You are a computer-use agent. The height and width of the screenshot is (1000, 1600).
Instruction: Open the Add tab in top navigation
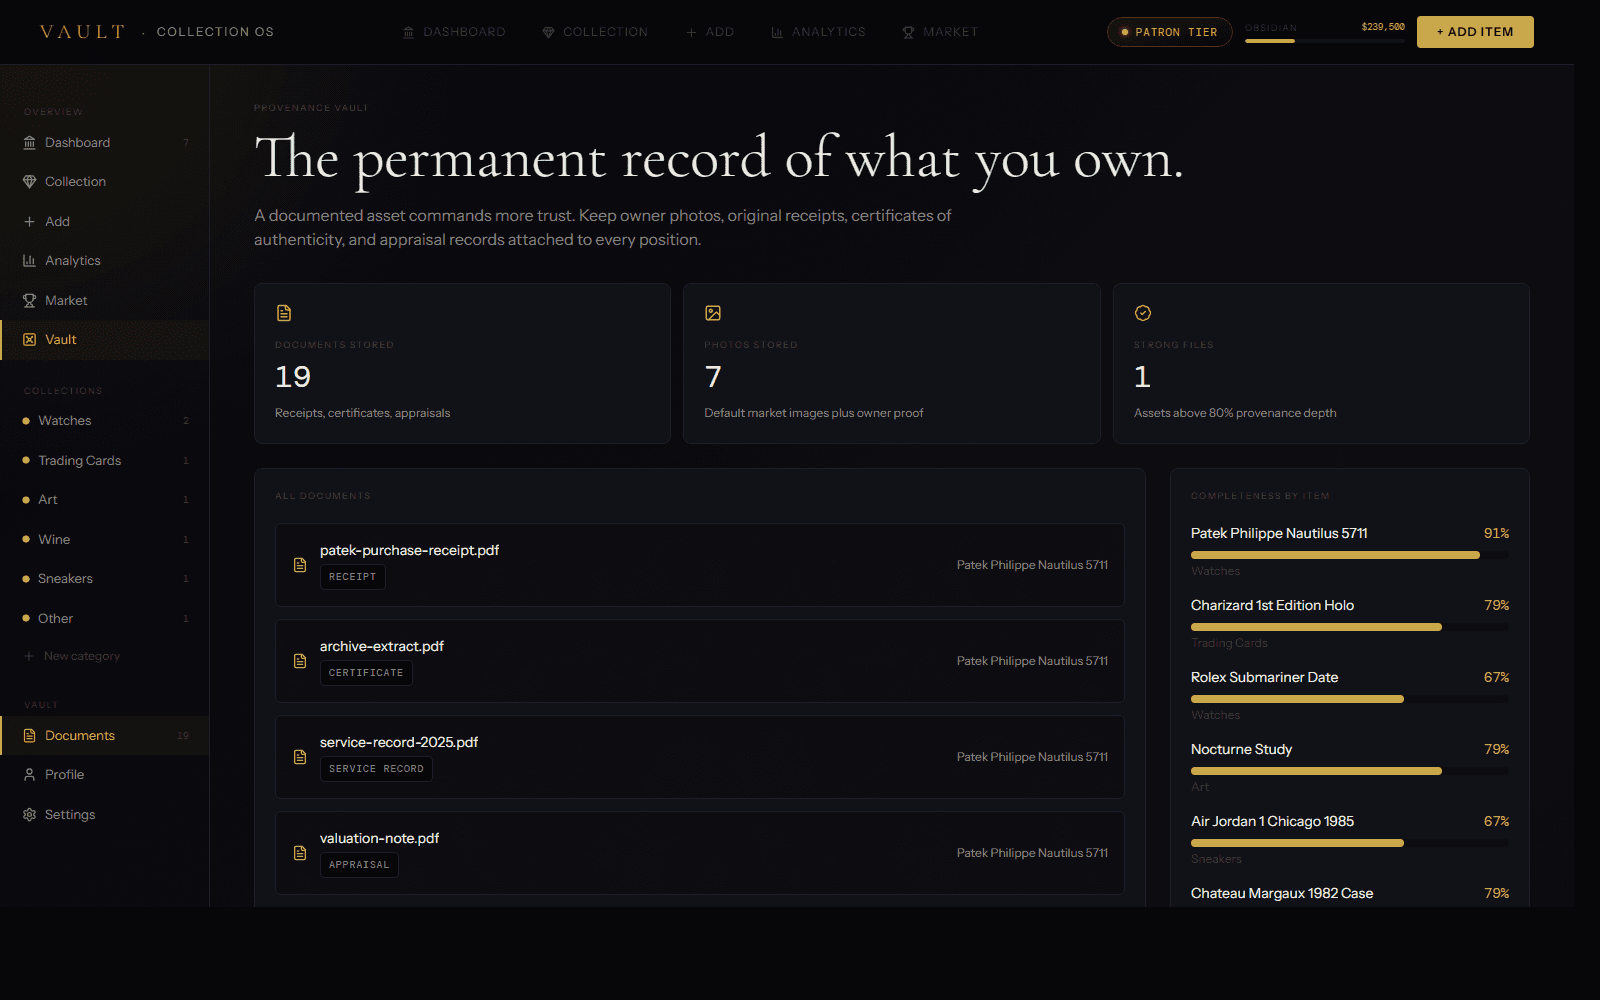(710, 32)
